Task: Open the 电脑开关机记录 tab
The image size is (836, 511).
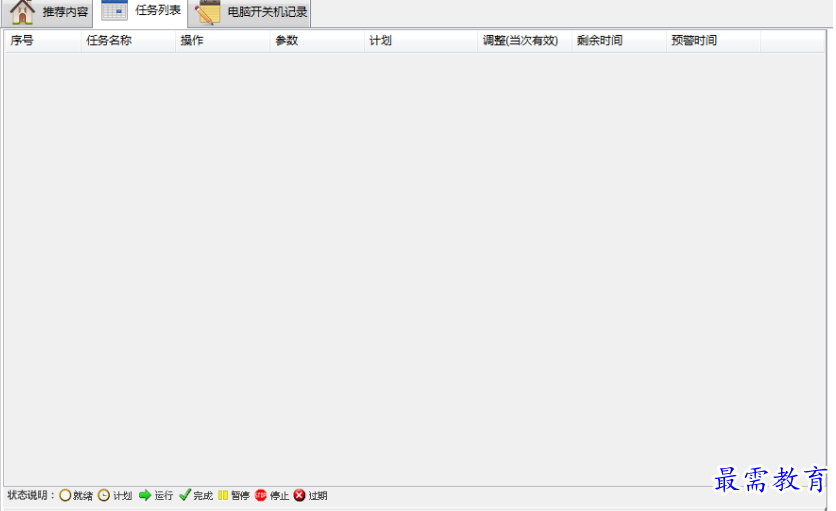Action: (250, 13)
